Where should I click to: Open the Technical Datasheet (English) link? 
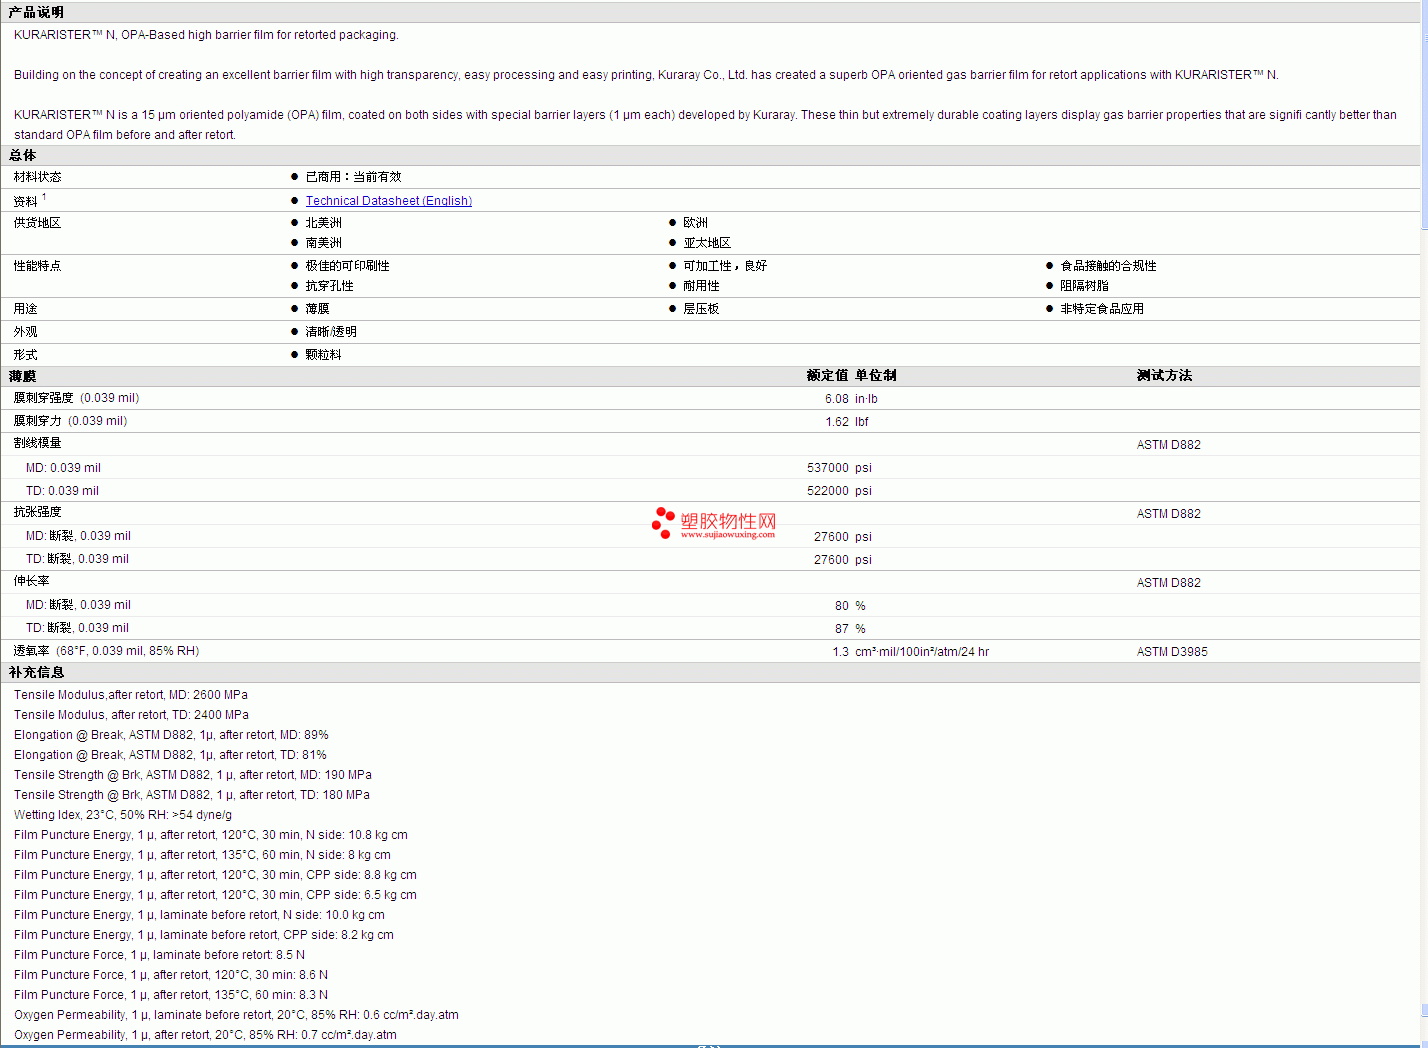(x=389, y=201)
